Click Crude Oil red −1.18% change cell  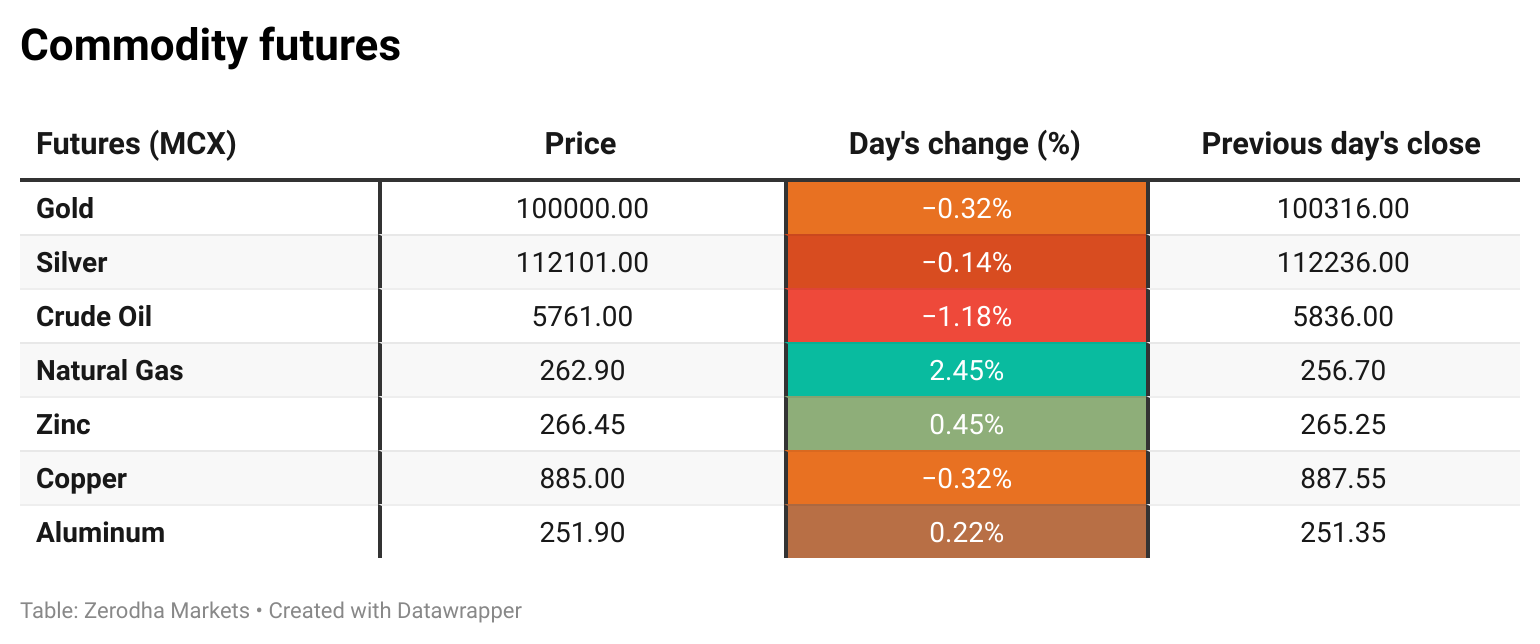coord(966,316)
